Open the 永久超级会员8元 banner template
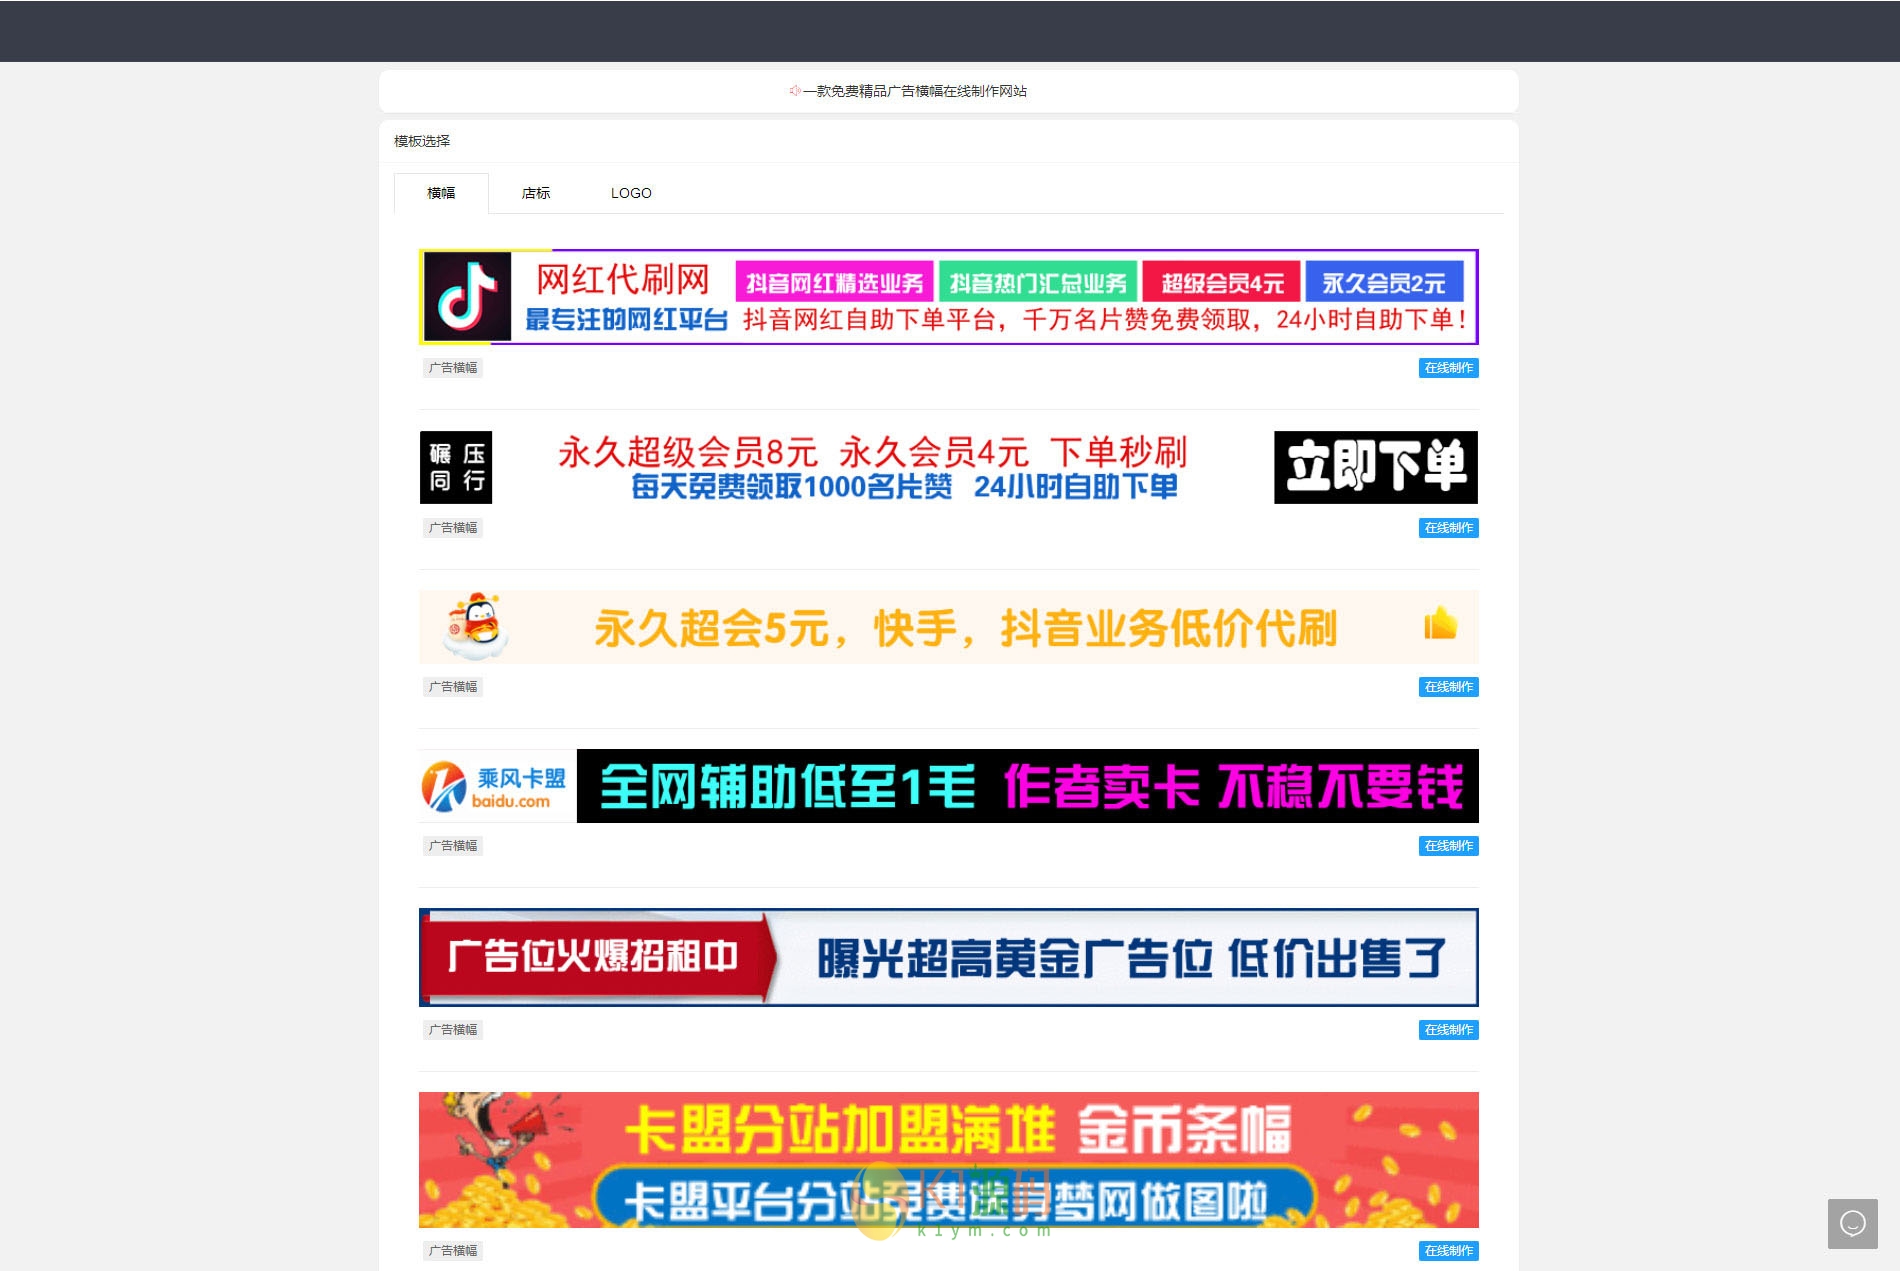1900x1271 pixels. coord(948,467)
